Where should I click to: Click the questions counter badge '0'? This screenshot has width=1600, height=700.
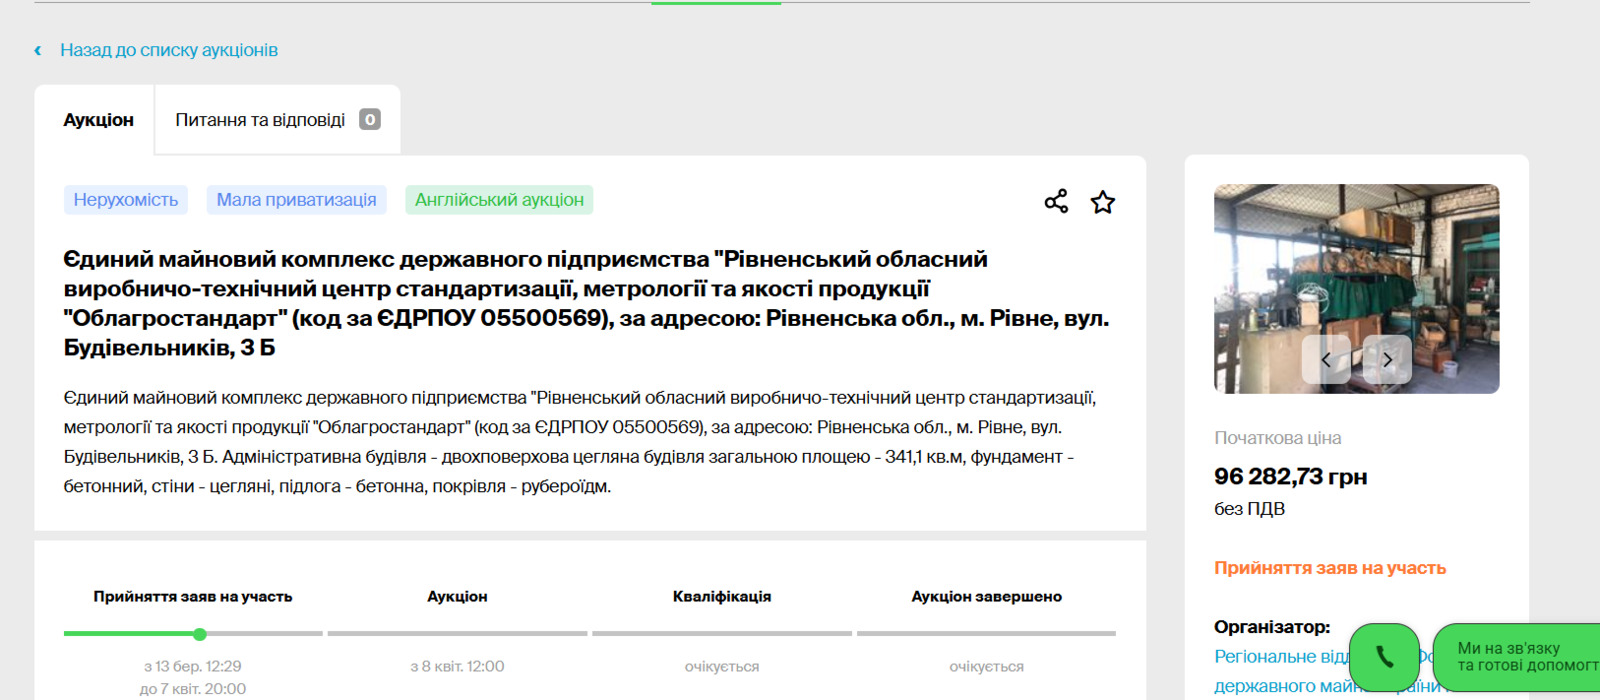370,120
